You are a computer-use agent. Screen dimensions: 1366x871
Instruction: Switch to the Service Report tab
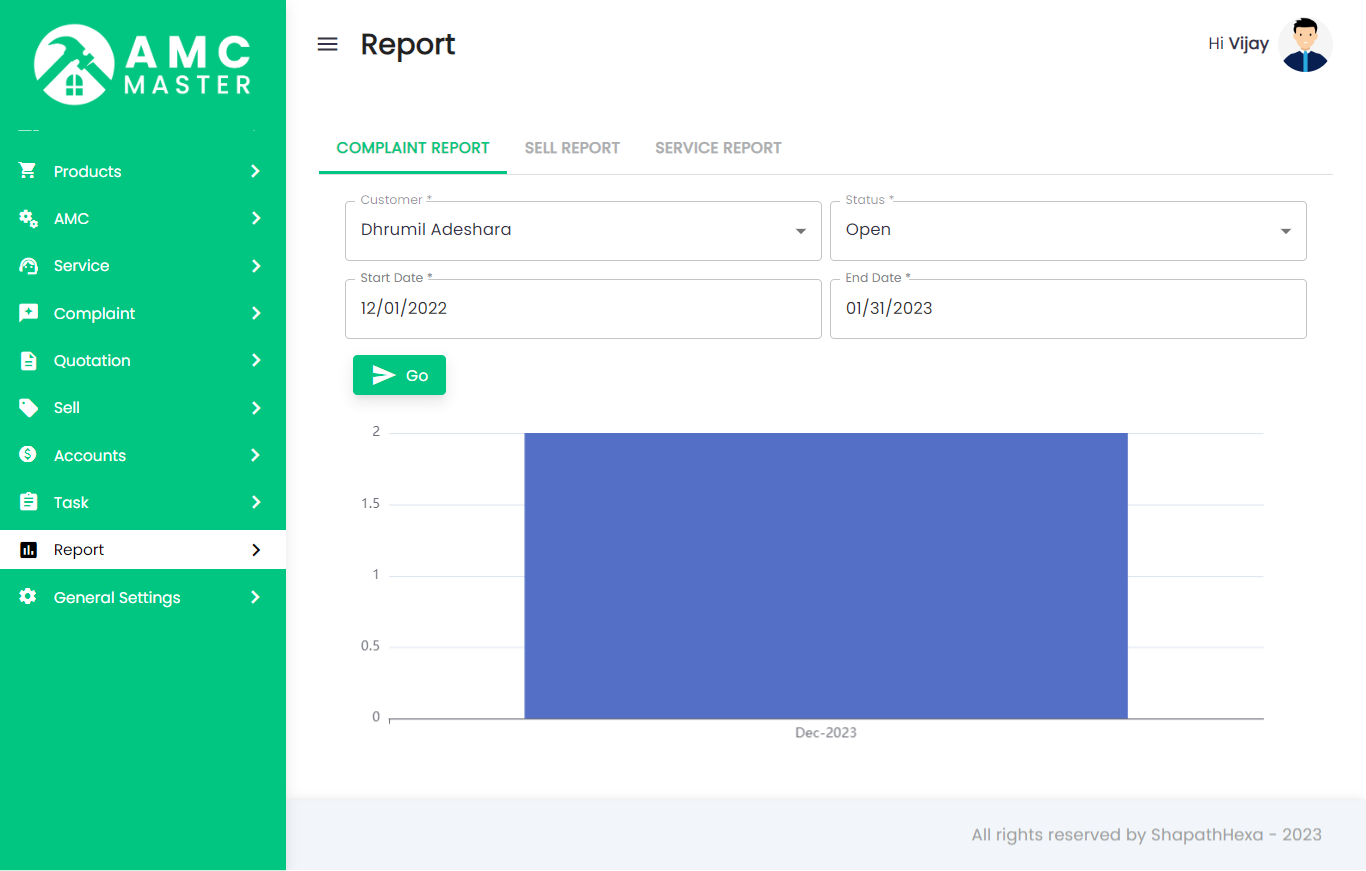click(718, 148)
